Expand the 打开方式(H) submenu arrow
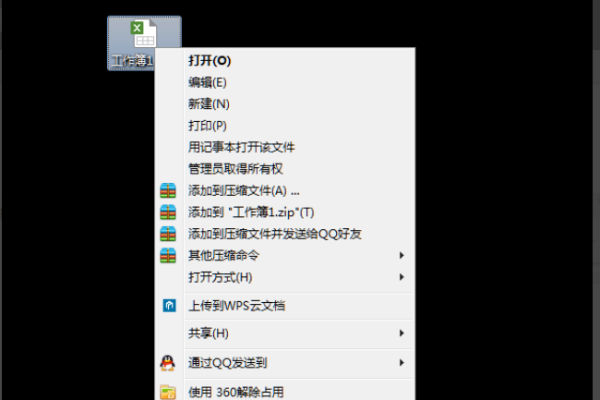The image size is (600, 400). (401, 277)
